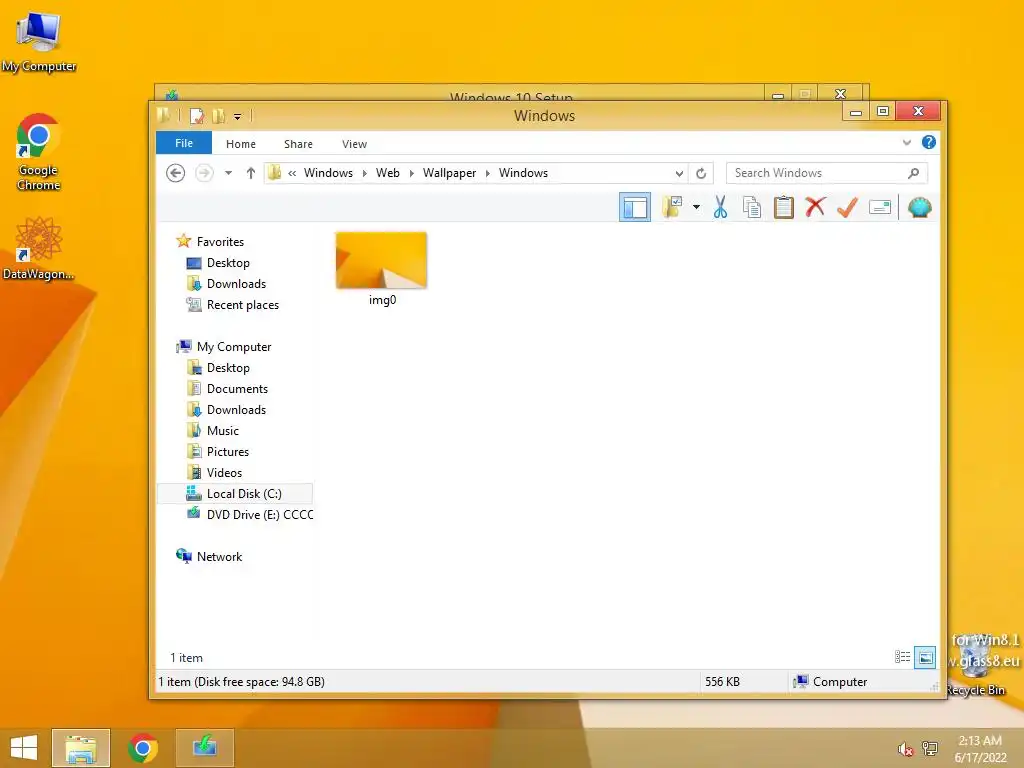The height and width of the screenshot is (768, 1024).
Task: Click the quick access New folder icon
Action: [x=219, y=116]
